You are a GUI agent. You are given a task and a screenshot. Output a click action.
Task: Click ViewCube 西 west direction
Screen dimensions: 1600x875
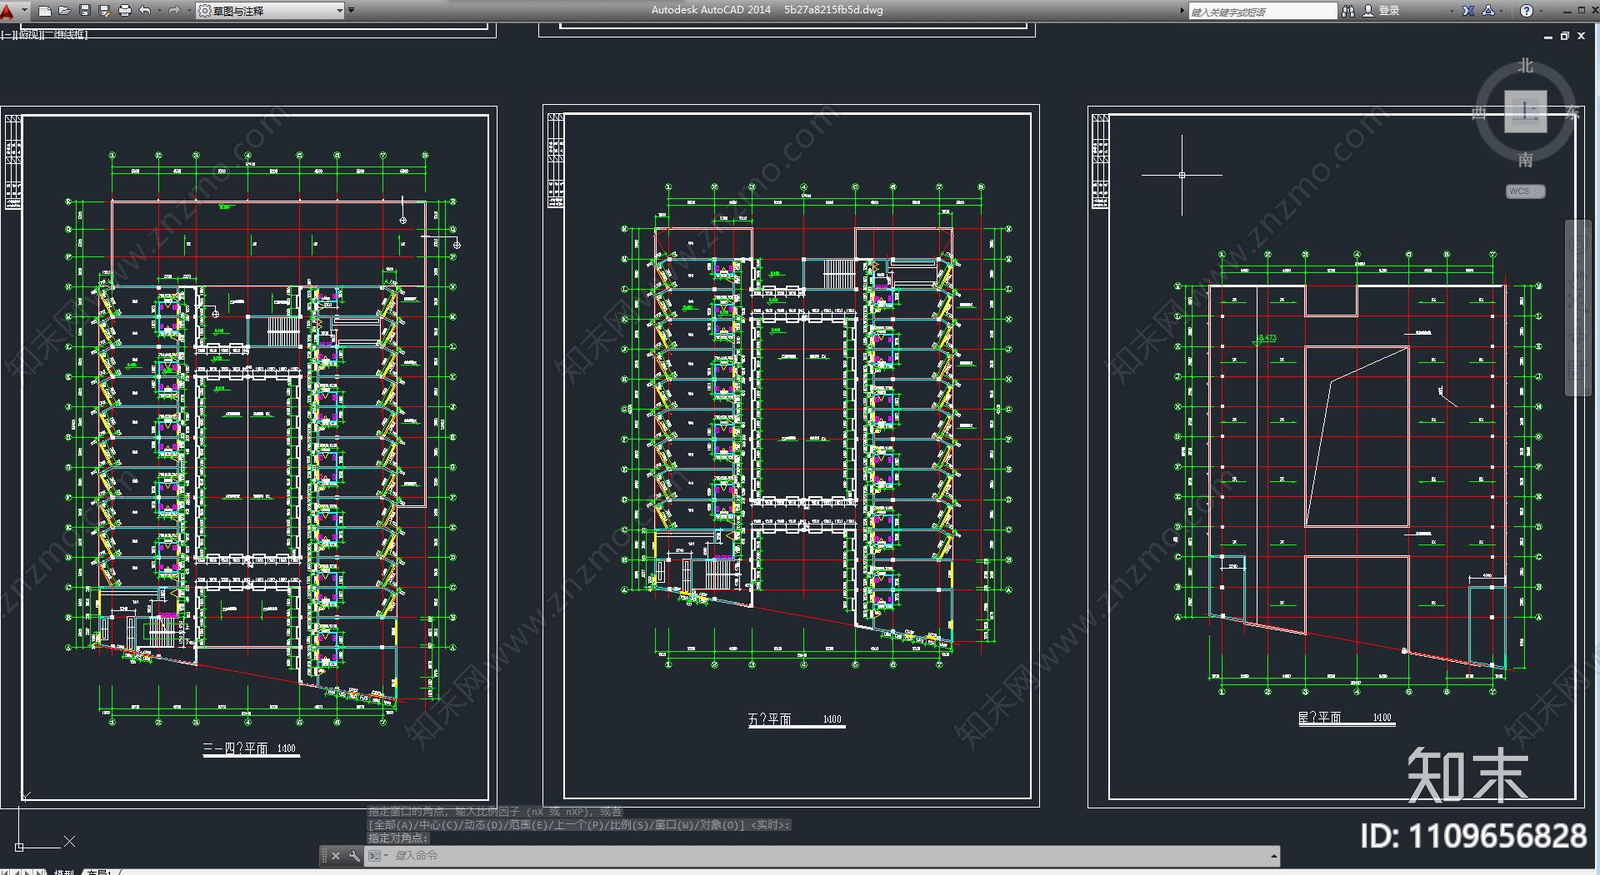1479,112
